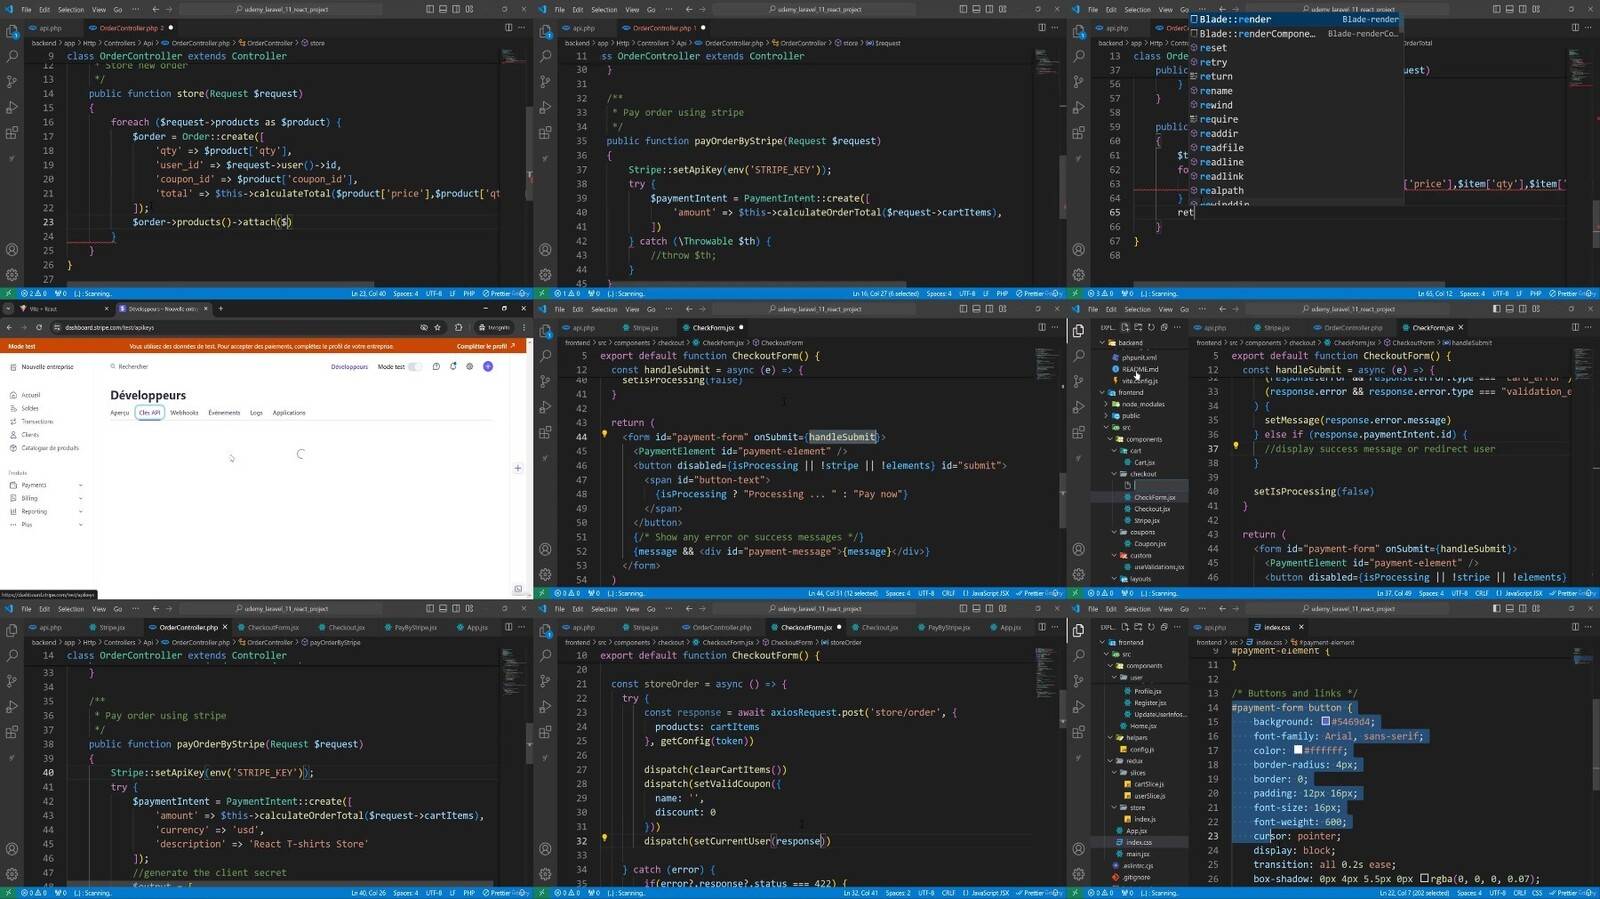Open the Manage gear in the index.css window
Screen dimensions: 1600x899
pyautogui.click(x=1078, y=874)
